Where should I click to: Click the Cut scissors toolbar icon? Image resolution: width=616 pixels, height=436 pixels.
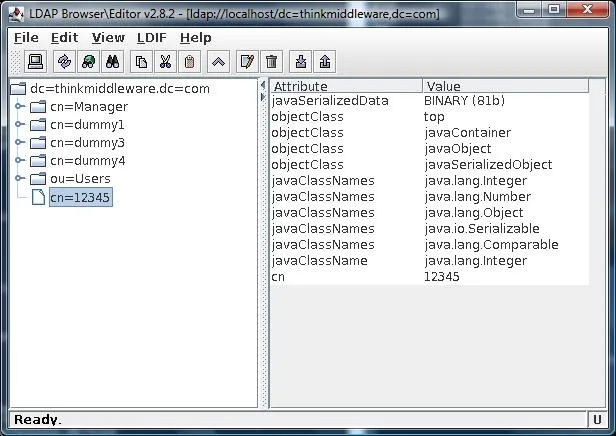pyautogui.click(x=165, y=62)
